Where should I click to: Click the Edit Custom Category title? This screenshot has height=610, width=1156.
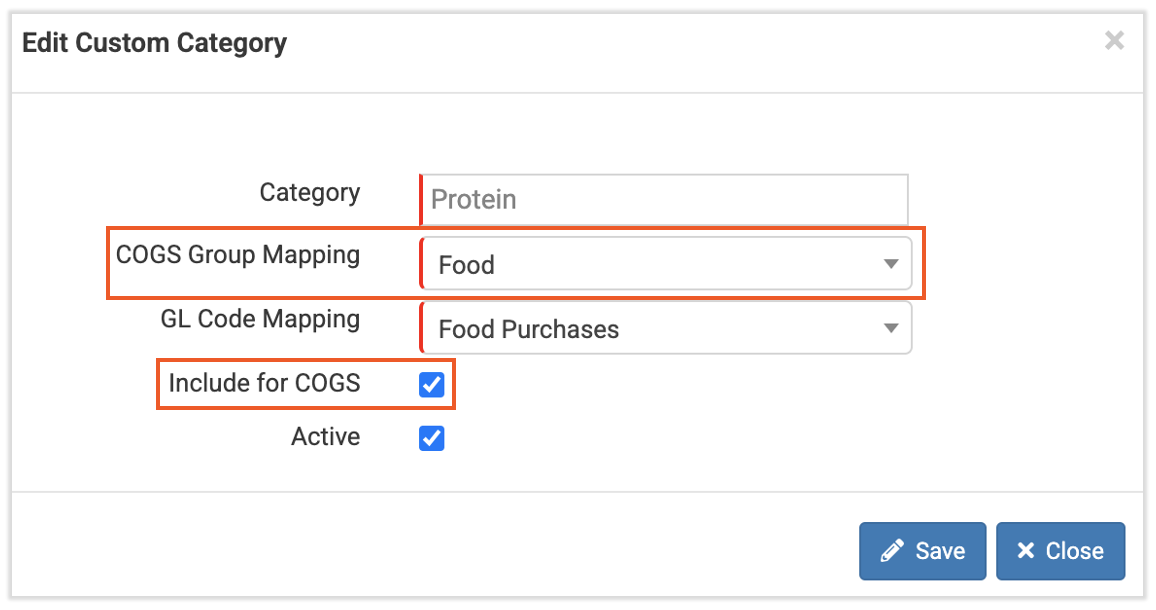[x=154, y=42]
